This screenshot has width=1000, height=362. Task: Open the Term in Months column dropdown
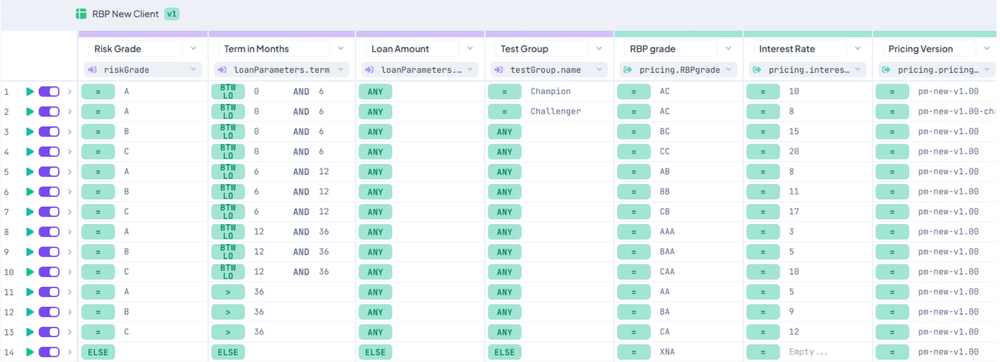tap(341, 48)
